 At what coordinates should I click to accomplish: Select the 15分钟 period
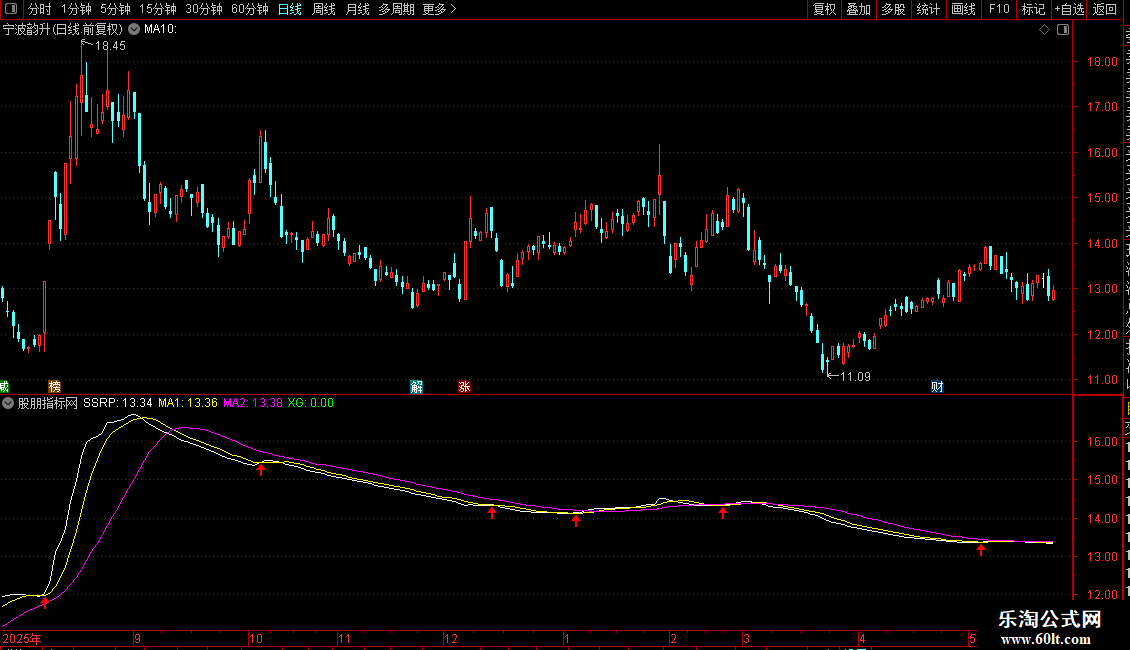tap(158, 9)
